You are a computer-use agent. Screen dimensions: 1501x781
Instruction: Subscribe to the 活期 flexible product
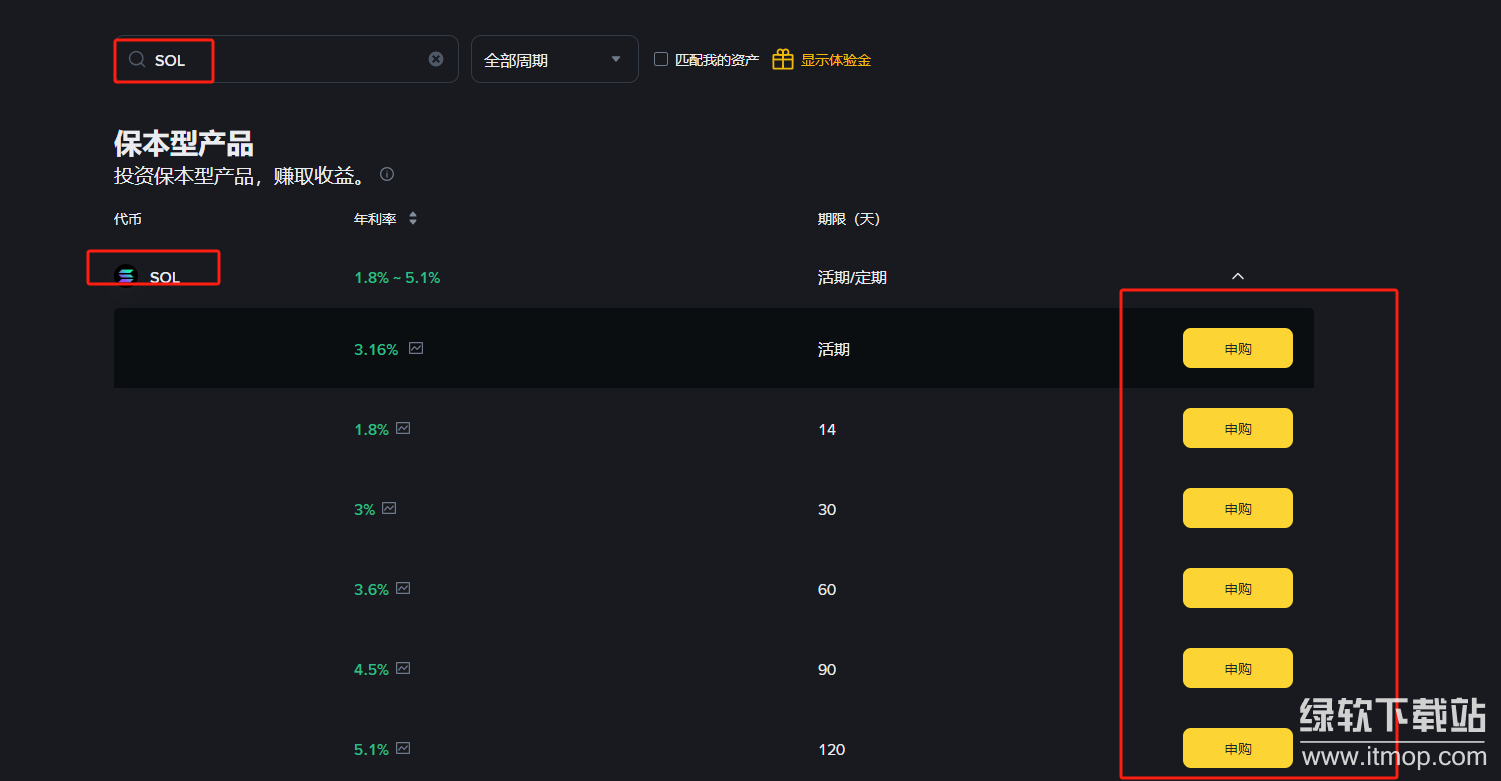point(1237,349)
